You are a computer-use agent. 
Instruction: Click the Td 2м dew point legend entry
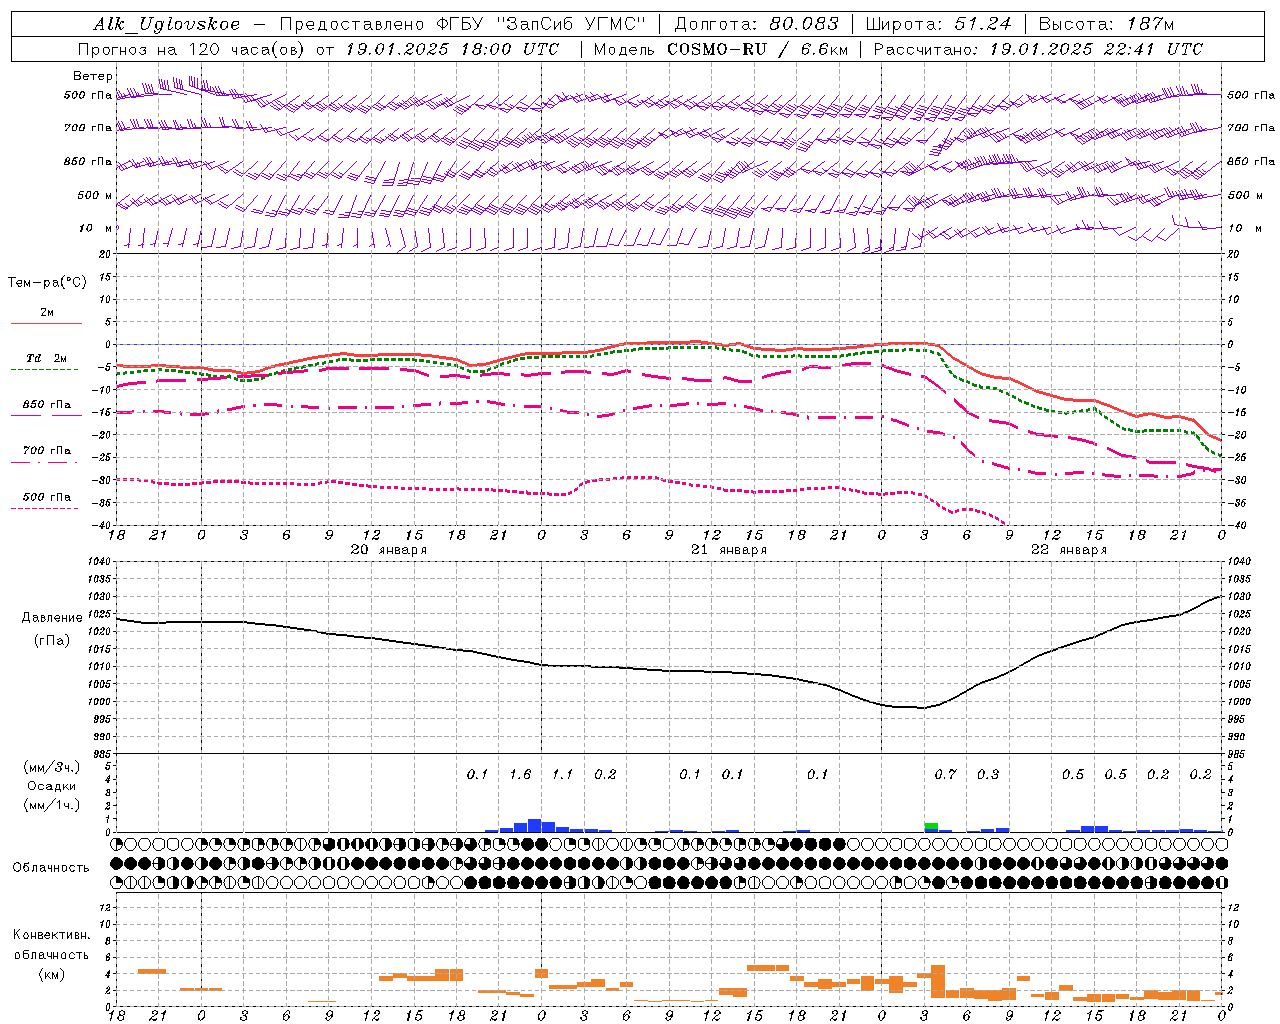[46, 358]
